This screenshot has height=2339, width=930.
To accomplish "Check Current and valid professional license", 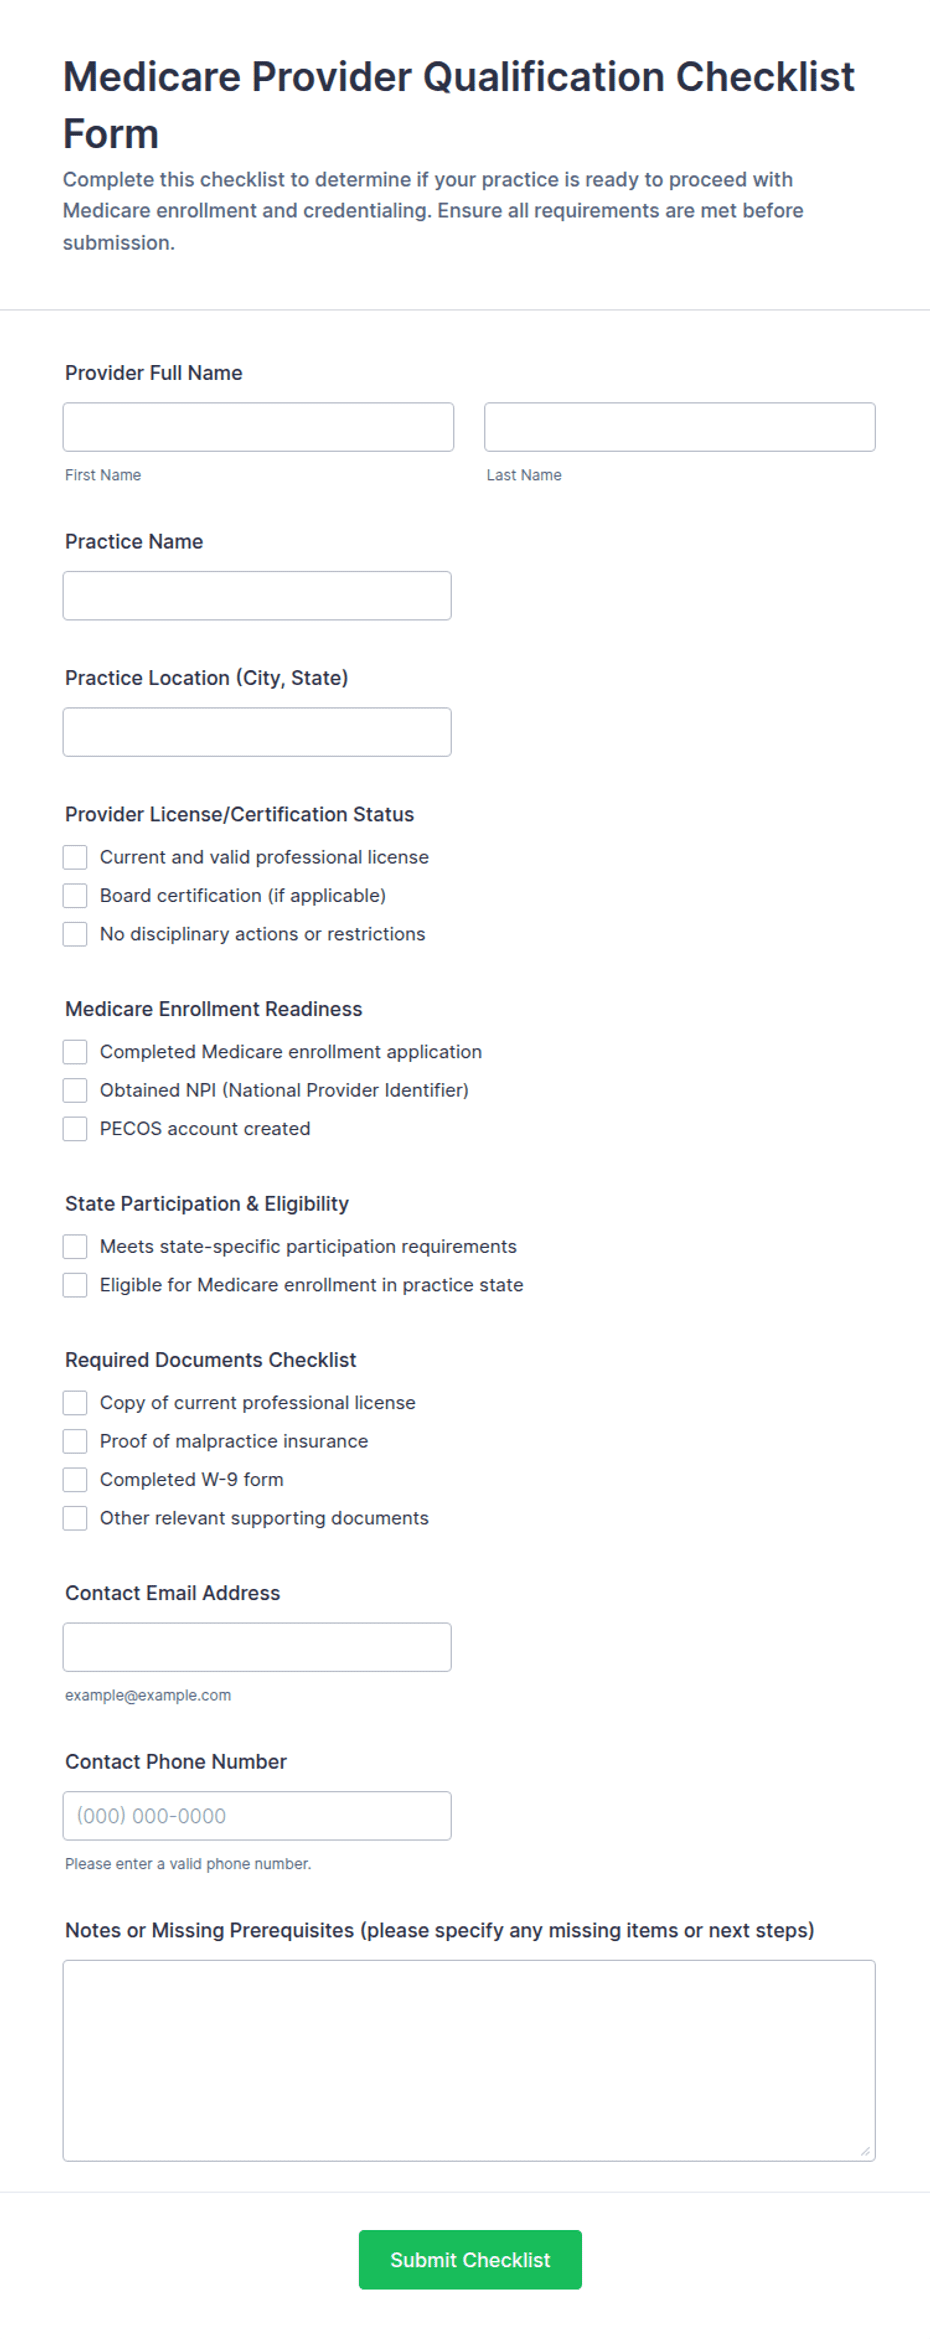I will 75,857.
